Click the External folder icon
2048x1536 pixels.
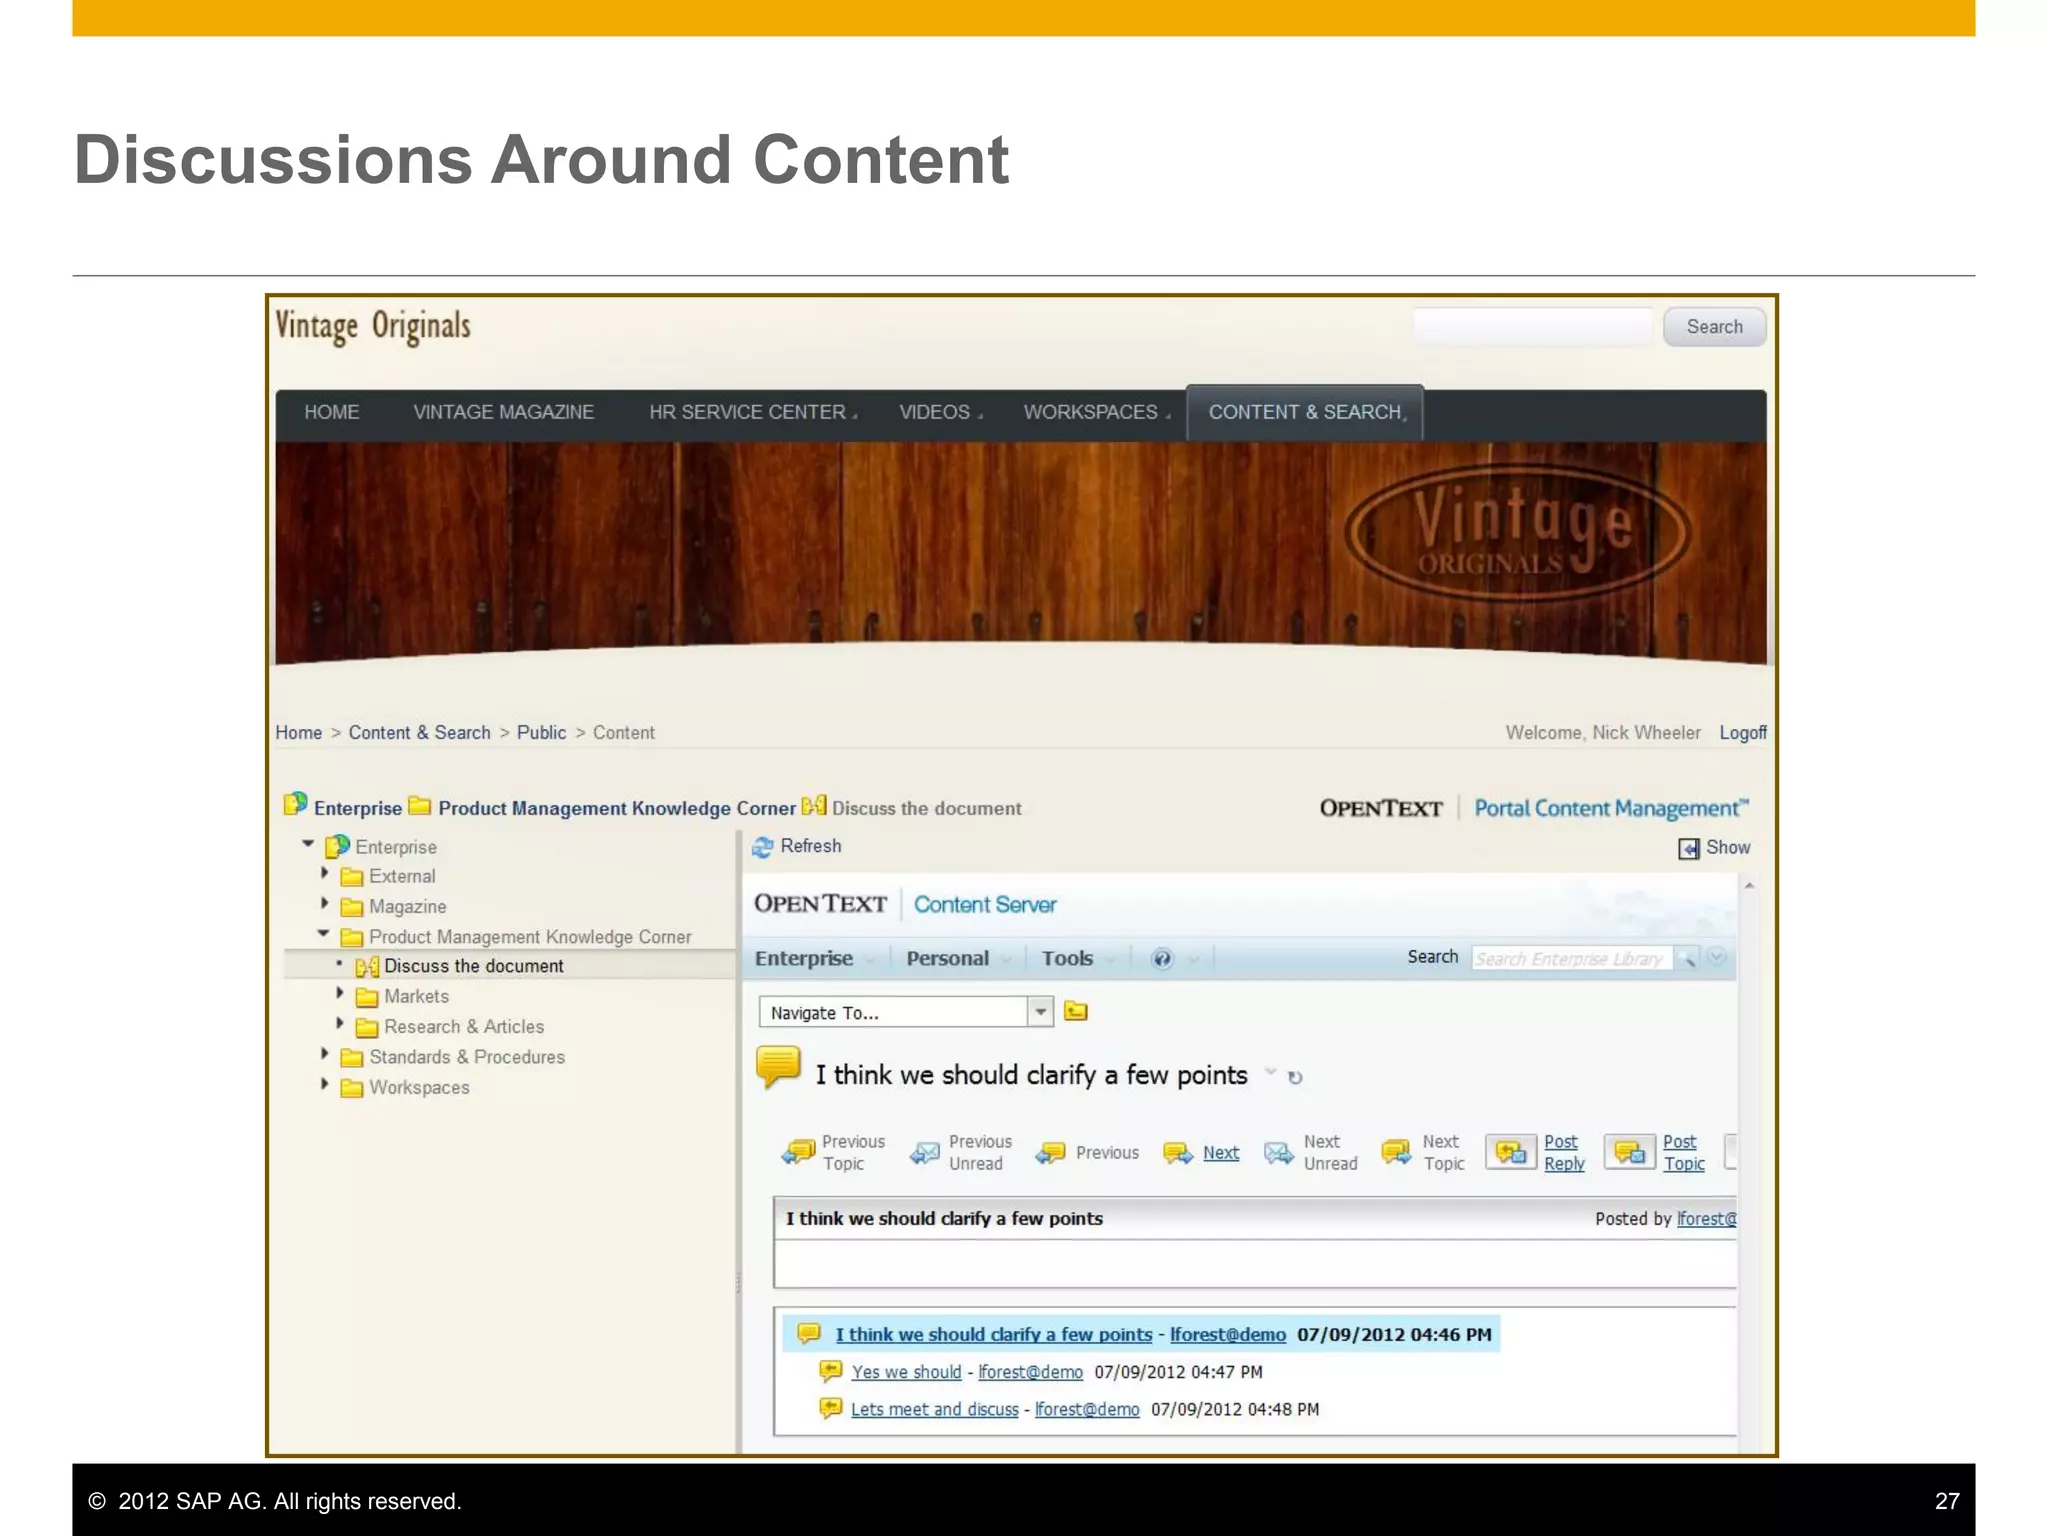tap(352, 877)
